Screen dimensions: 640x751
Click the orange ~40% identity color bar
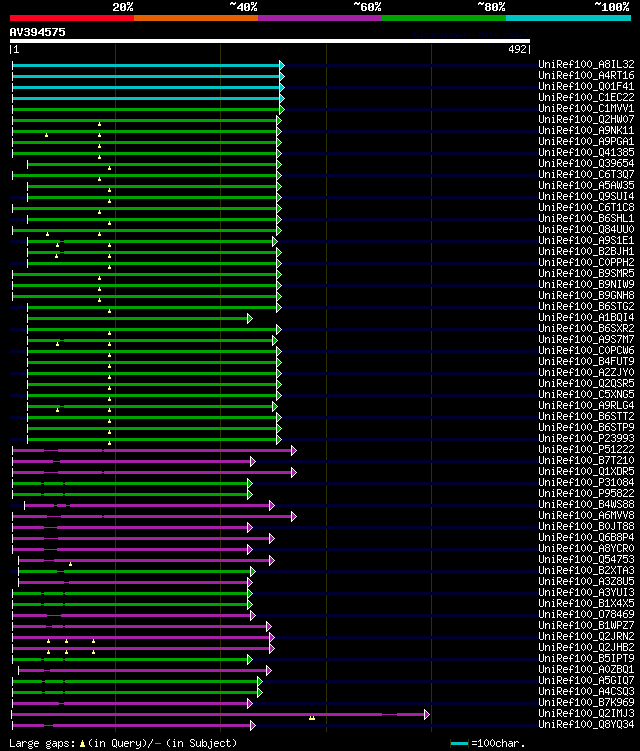tap(196, 18)
